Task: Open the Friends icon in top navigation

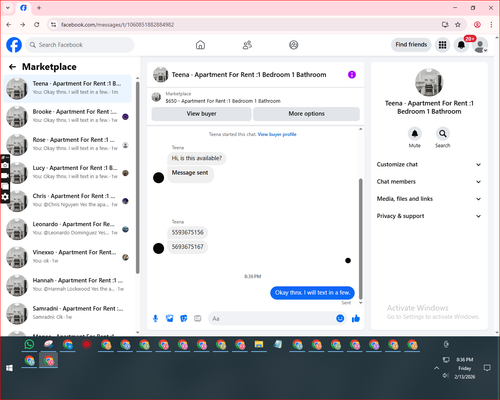Action: [x=247, y=45]
